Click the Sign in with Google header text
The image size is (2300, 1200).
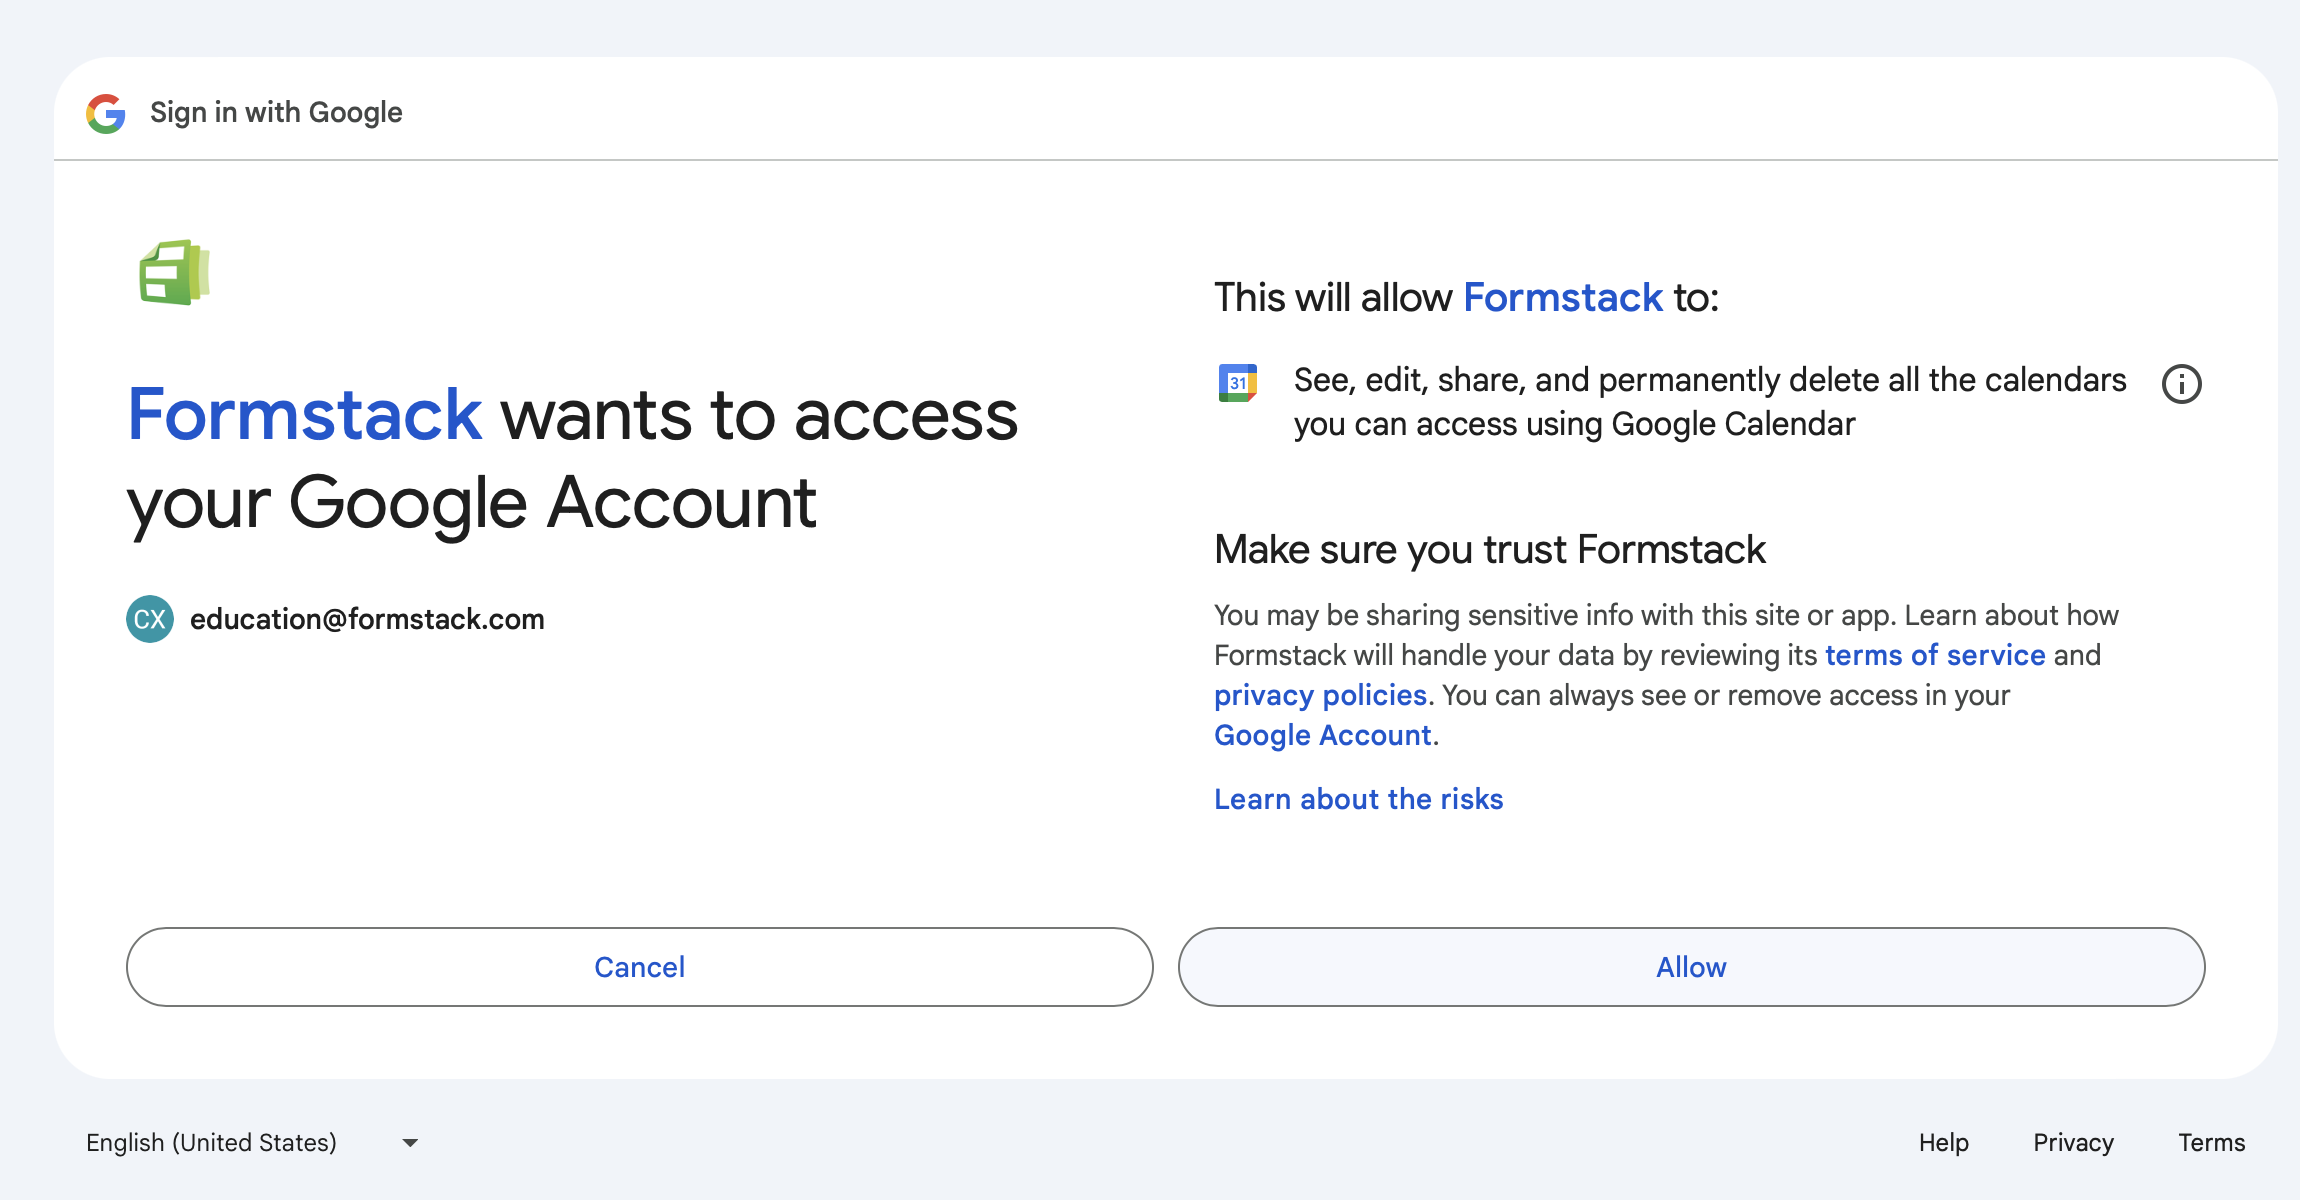(x=276, y=113)
